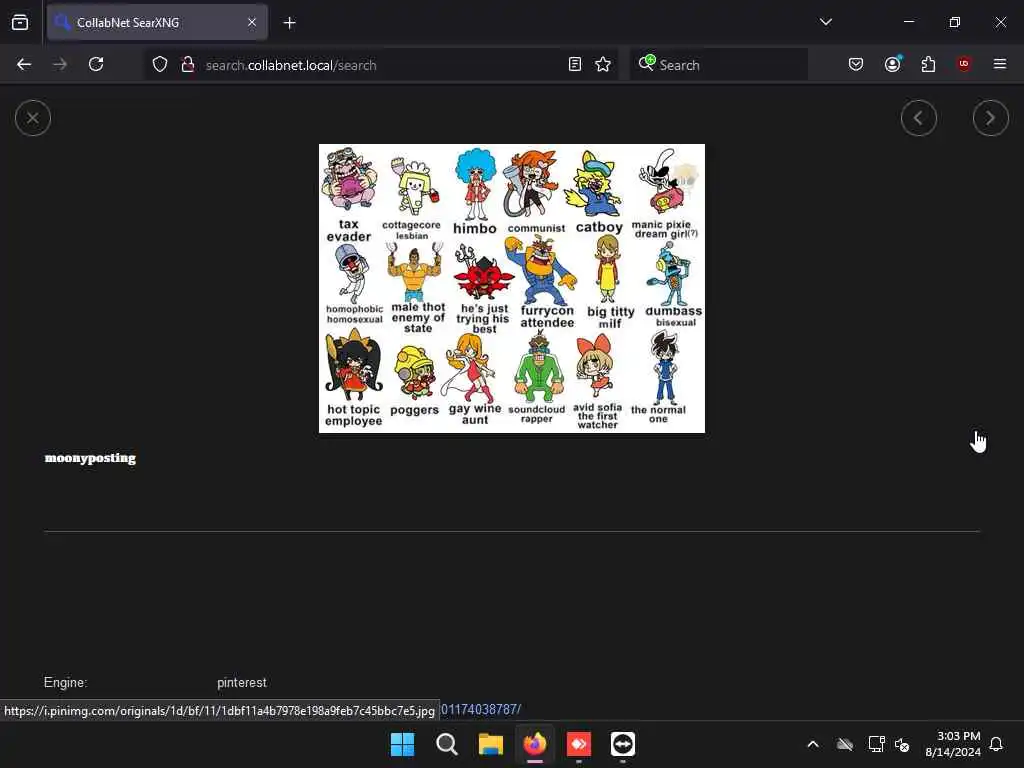Close the CollabNet SearXNG tab
The height and width of the screenshot is (768, 1024).
point(252,22)
